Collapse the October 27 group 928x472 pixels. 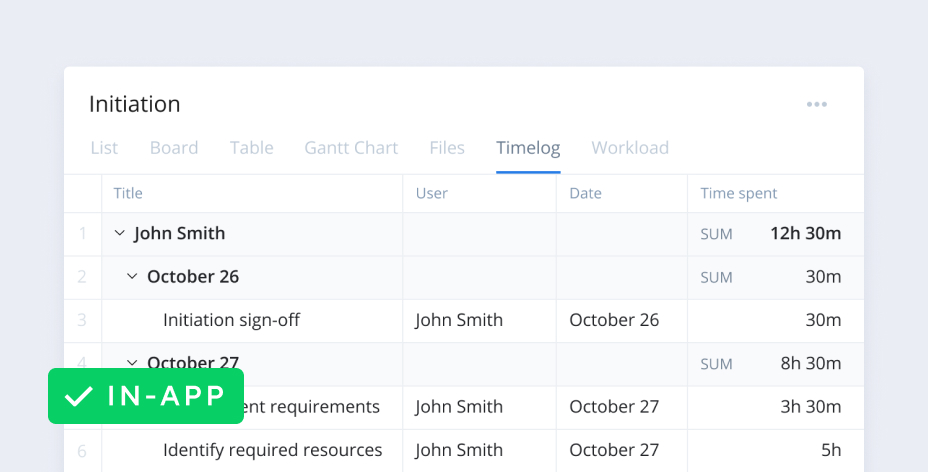coord(132,362)
